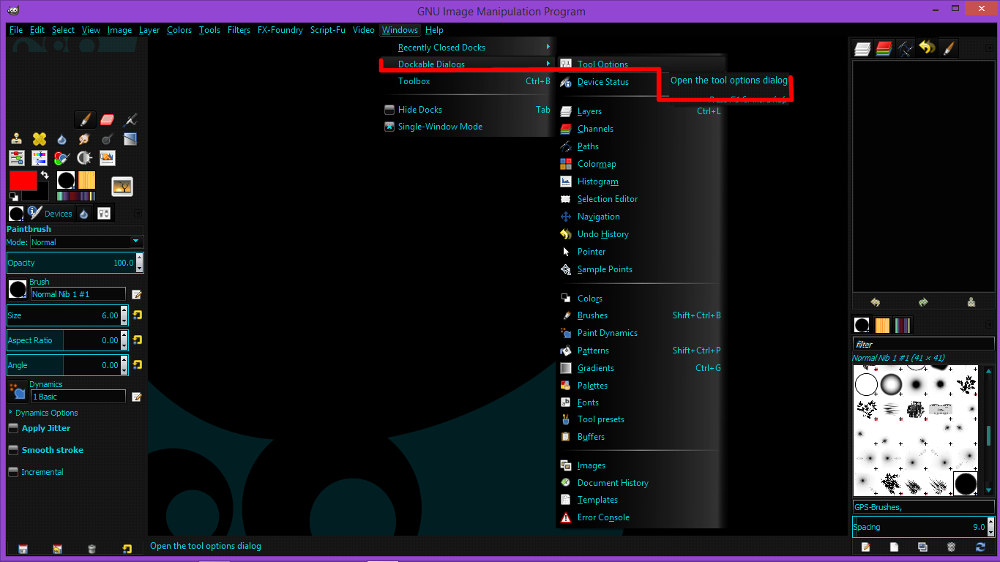The height and width of the screenshot is (562, 1000).
Task: Restore tool preset icon at dock bottom
Action: (57, 549)
